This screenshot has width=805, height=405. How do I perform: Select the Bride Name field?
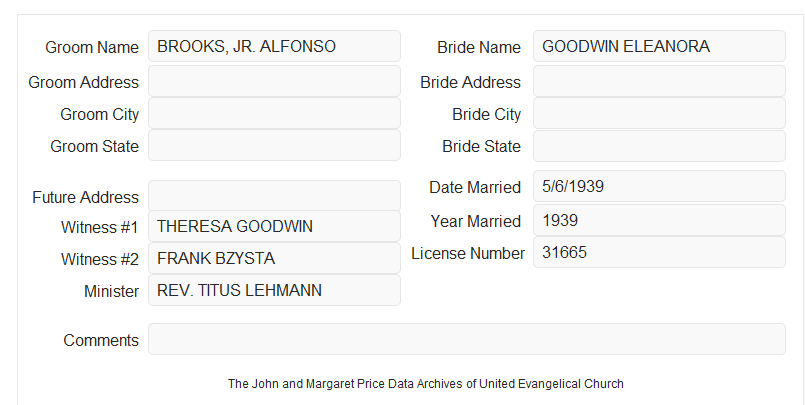(x=659, y=46)
